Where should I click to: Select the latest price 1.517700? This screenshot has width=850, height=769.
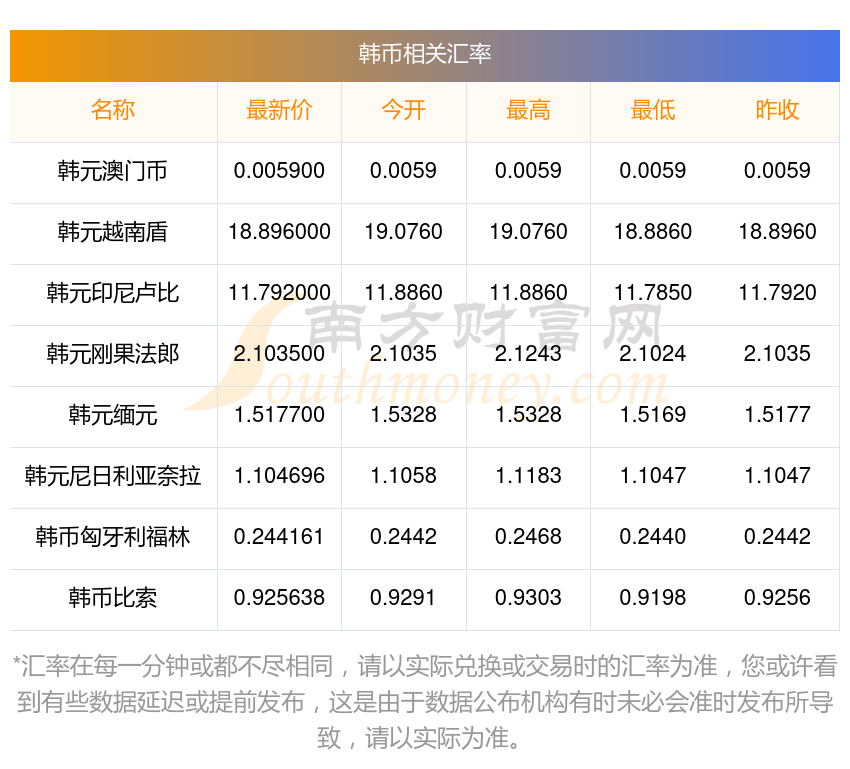(279, 415)
